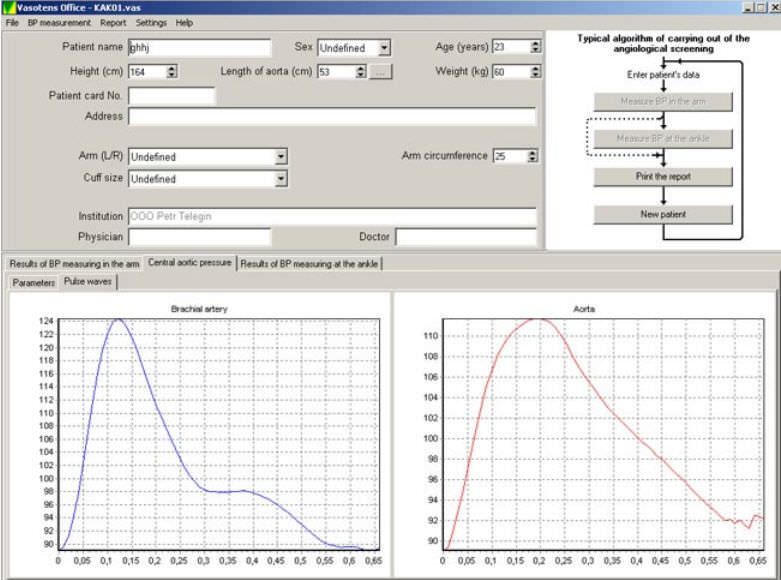The height and width of the screenshot is (580, 781).
Task: Expand the Cuff size dropdown
Action: 281,179
